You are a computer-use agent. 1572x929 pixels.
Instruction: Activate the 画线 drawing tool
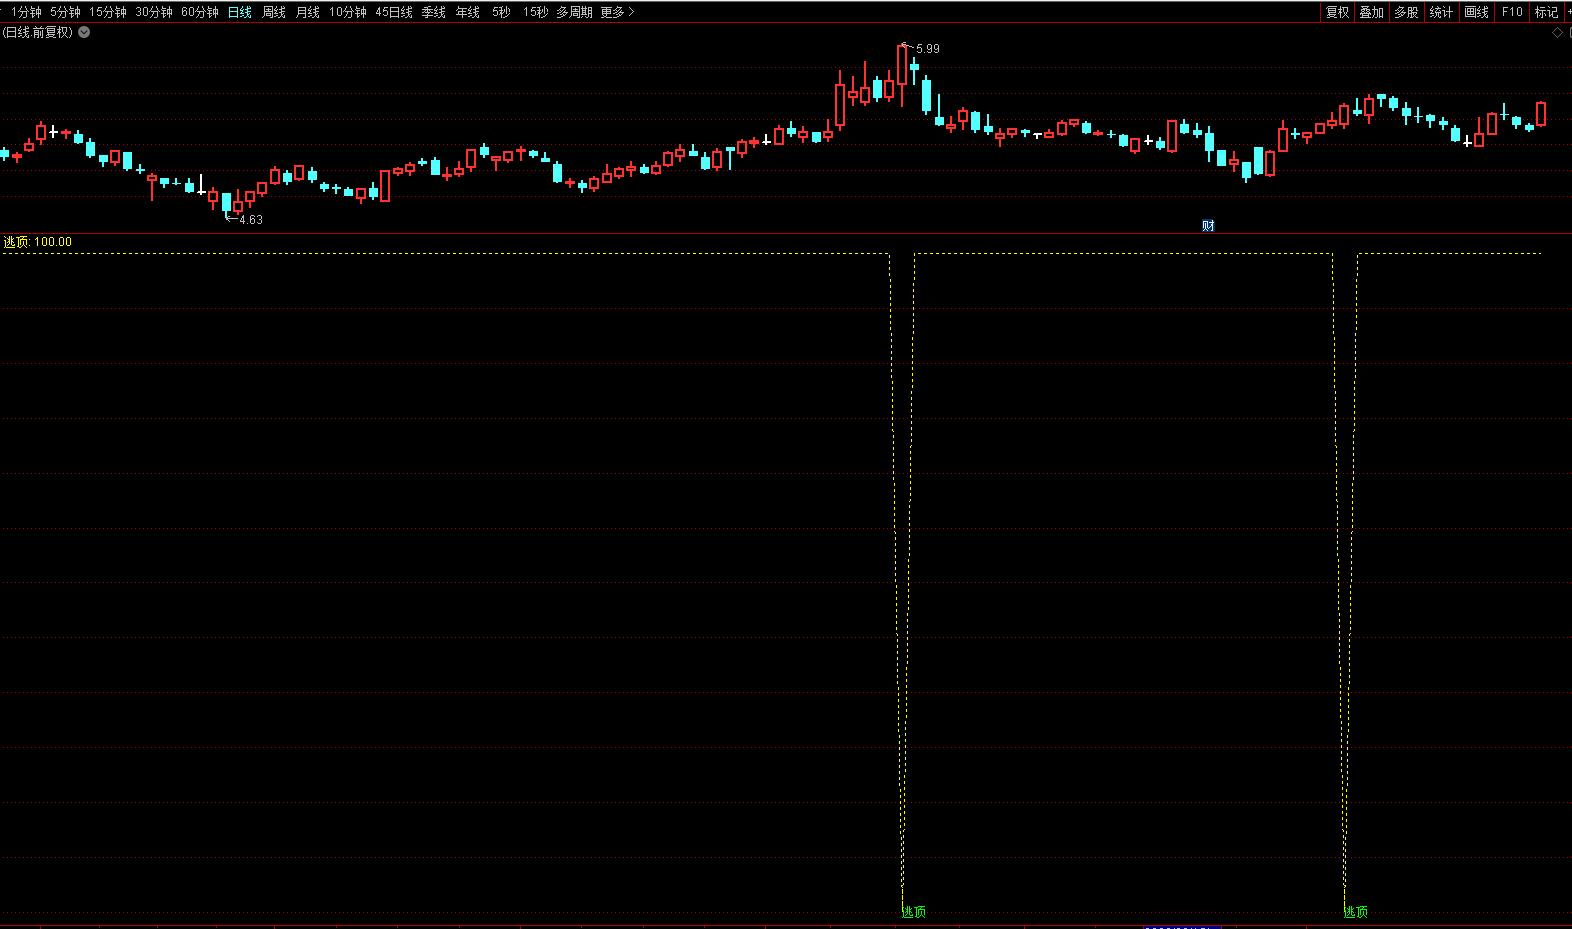1476,12
